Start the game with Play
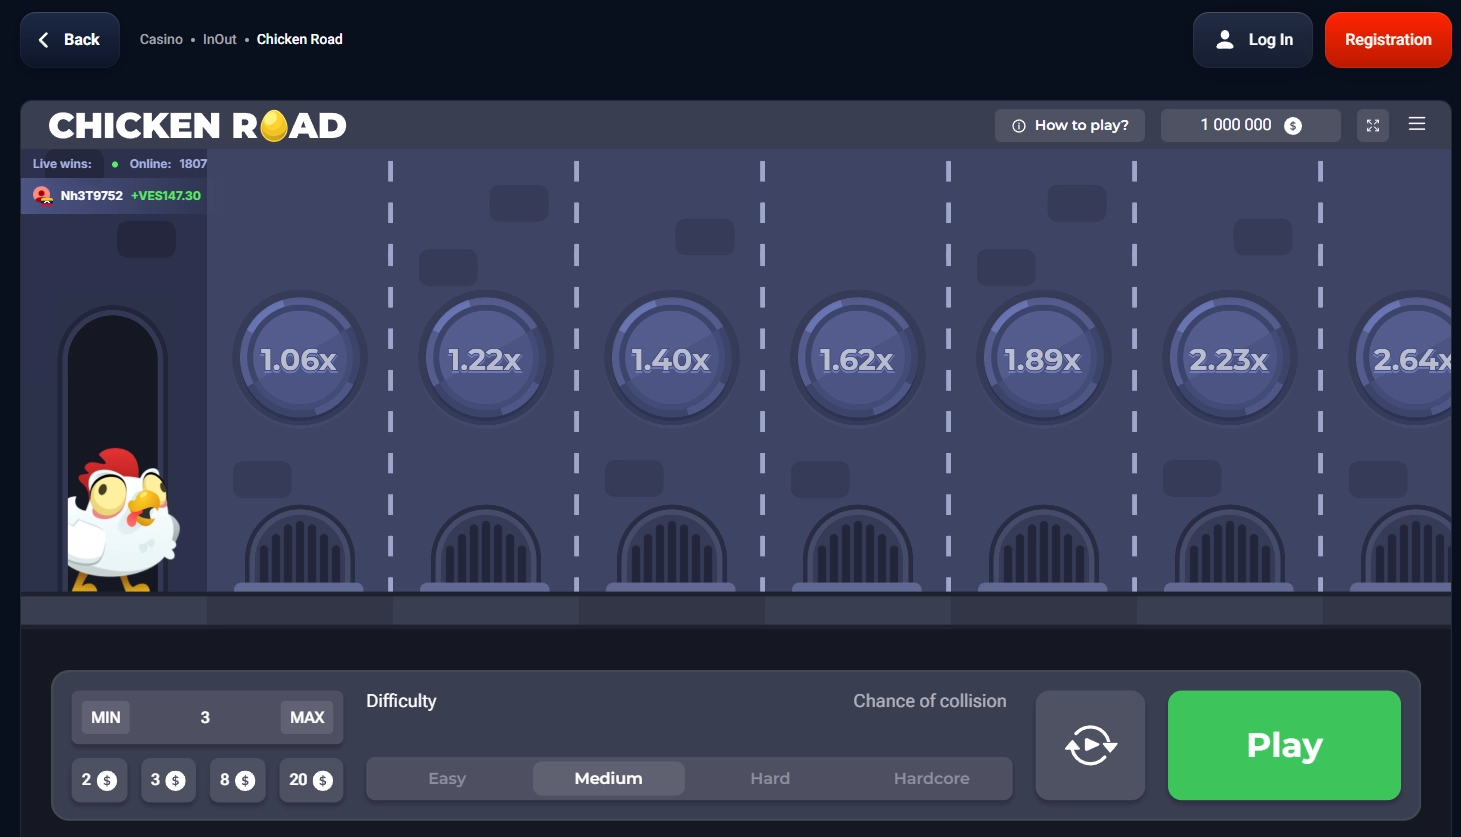The height and width of the screenshot is (837, 1461). pos(1284,745)
